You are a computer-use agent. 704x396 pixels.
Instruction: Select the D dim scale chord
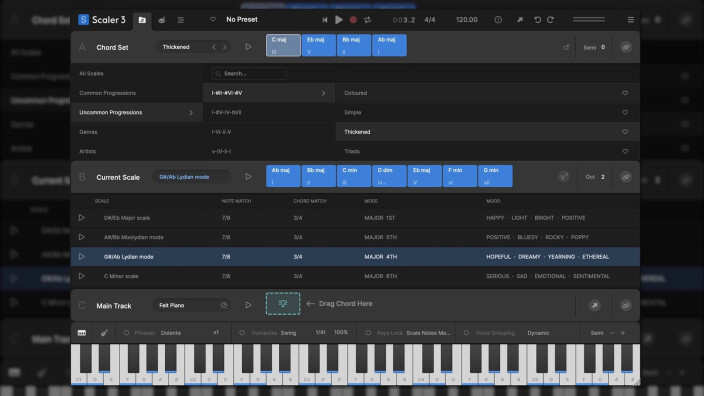click(x=389, y=176)
